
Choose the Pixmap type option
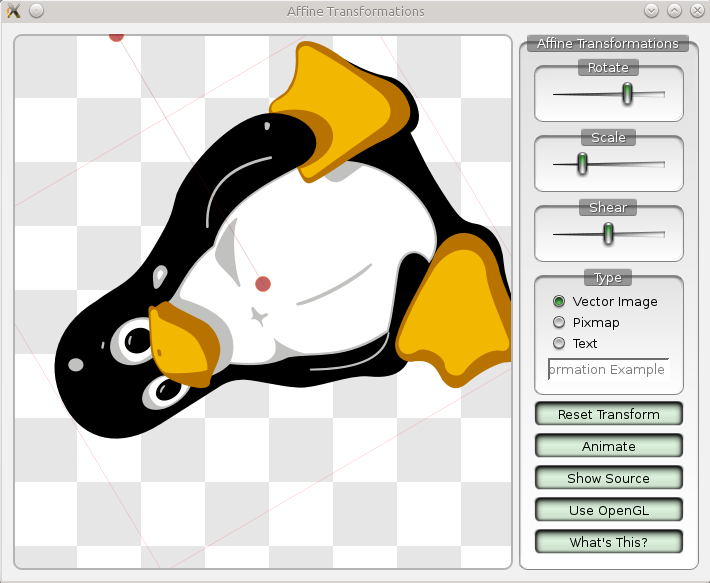(559, 322)
